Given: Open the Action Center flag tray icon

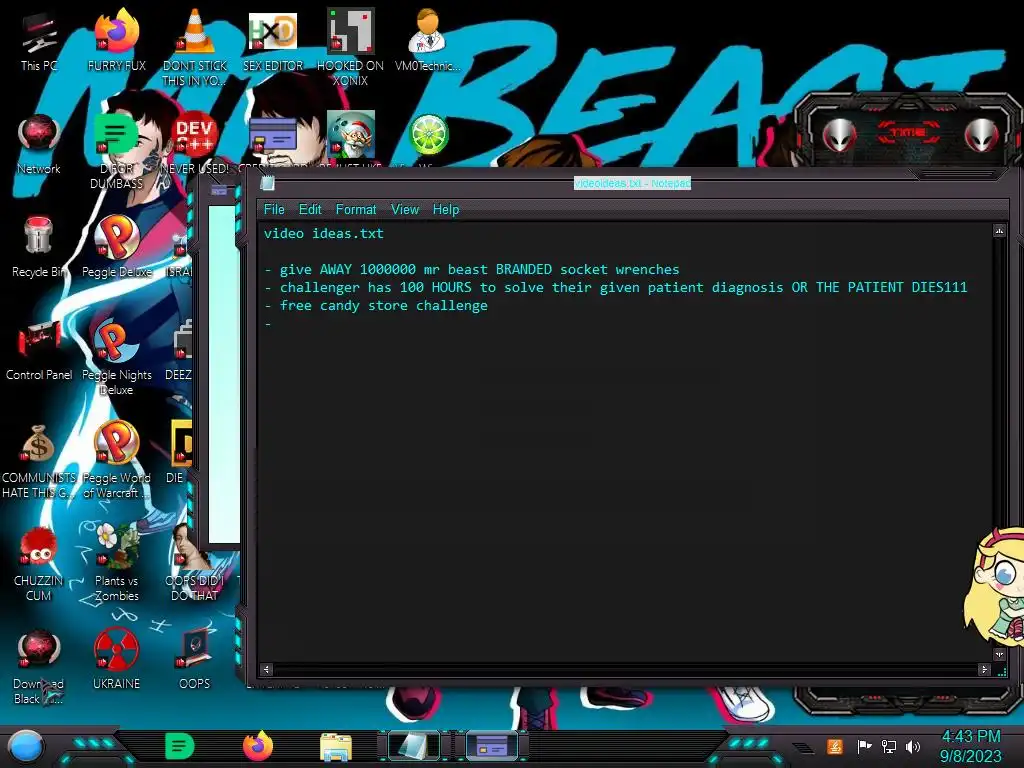Looking at the screenshot, I should 864,746.
